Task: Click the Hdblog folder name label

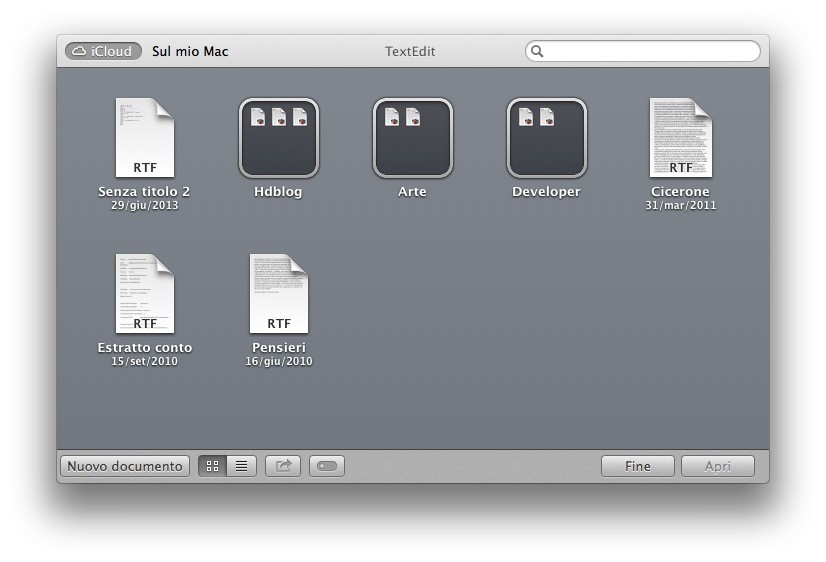Action: [x=278, y=192]
